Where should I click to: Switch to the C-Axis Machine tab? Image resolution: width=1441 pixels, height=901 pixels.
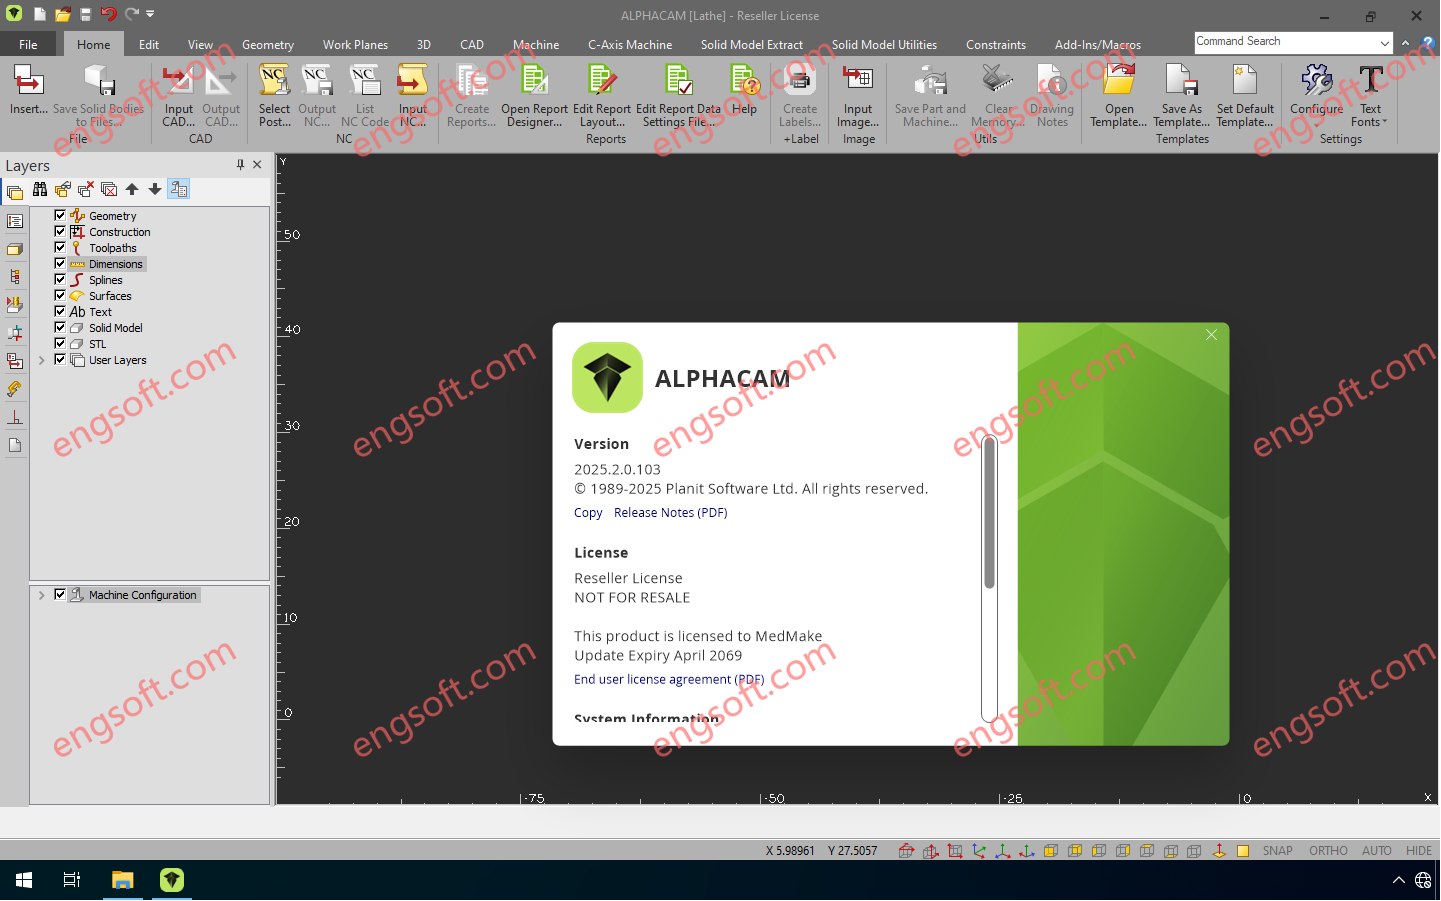pyautogui.click(x=630, y=44)
